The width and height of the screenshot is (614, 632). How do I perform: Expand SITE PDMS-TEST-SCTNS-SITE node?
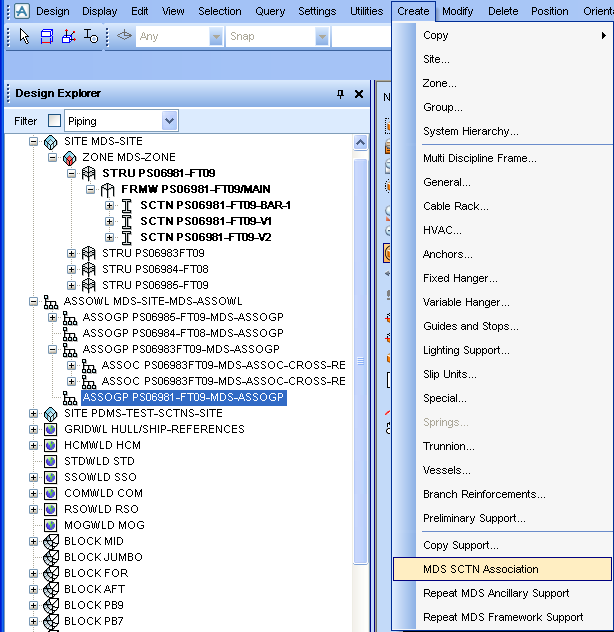(34, 413)
